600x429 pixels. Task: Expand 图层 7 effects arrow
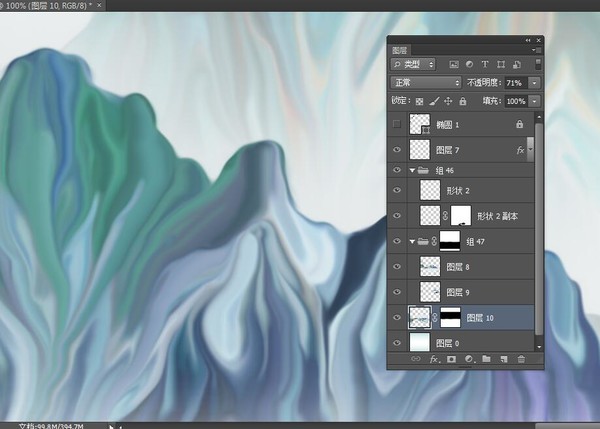pos(530,150)
